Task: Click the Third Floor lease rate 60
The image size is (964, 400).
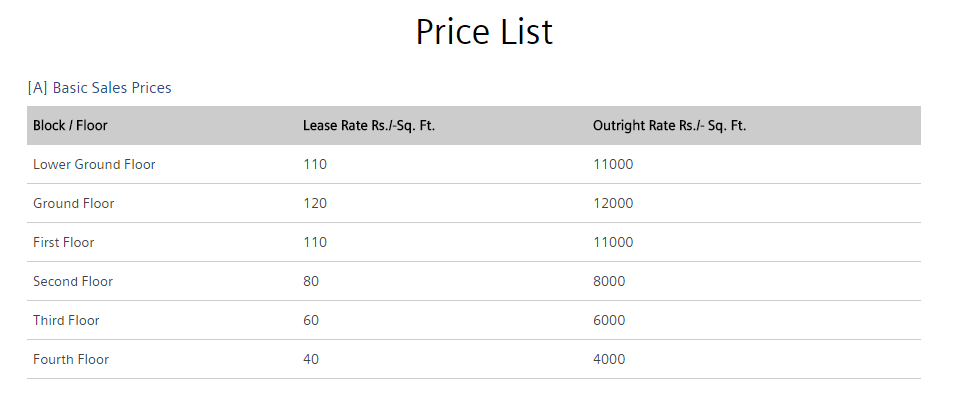Action: click(311, 320)
